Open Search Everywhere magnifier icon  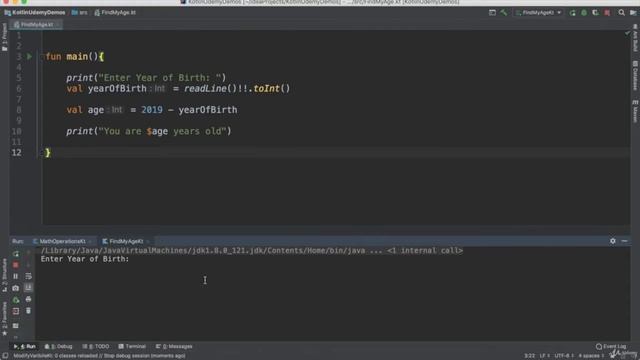pos(621,13)
